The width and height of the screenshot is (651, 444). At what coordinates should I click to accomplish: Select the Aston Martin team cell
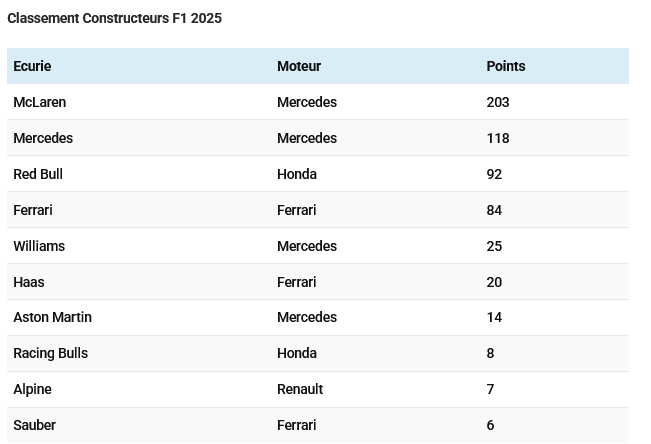click(52, 317)
